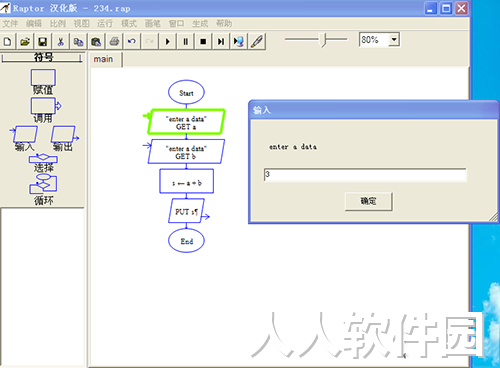Cut selection using the scissors icon
The width and height of the screenshot is (500, 368).
tap(60, 42)
